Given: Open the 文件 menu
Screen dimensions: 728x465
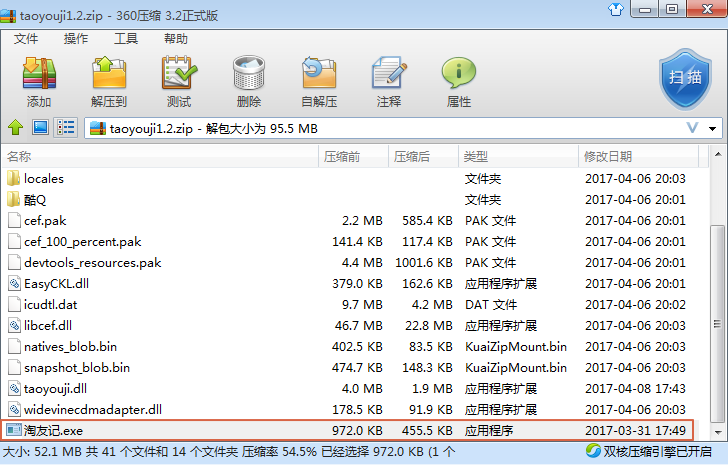Looking at the screenshot, I should (x=26, y=39).
